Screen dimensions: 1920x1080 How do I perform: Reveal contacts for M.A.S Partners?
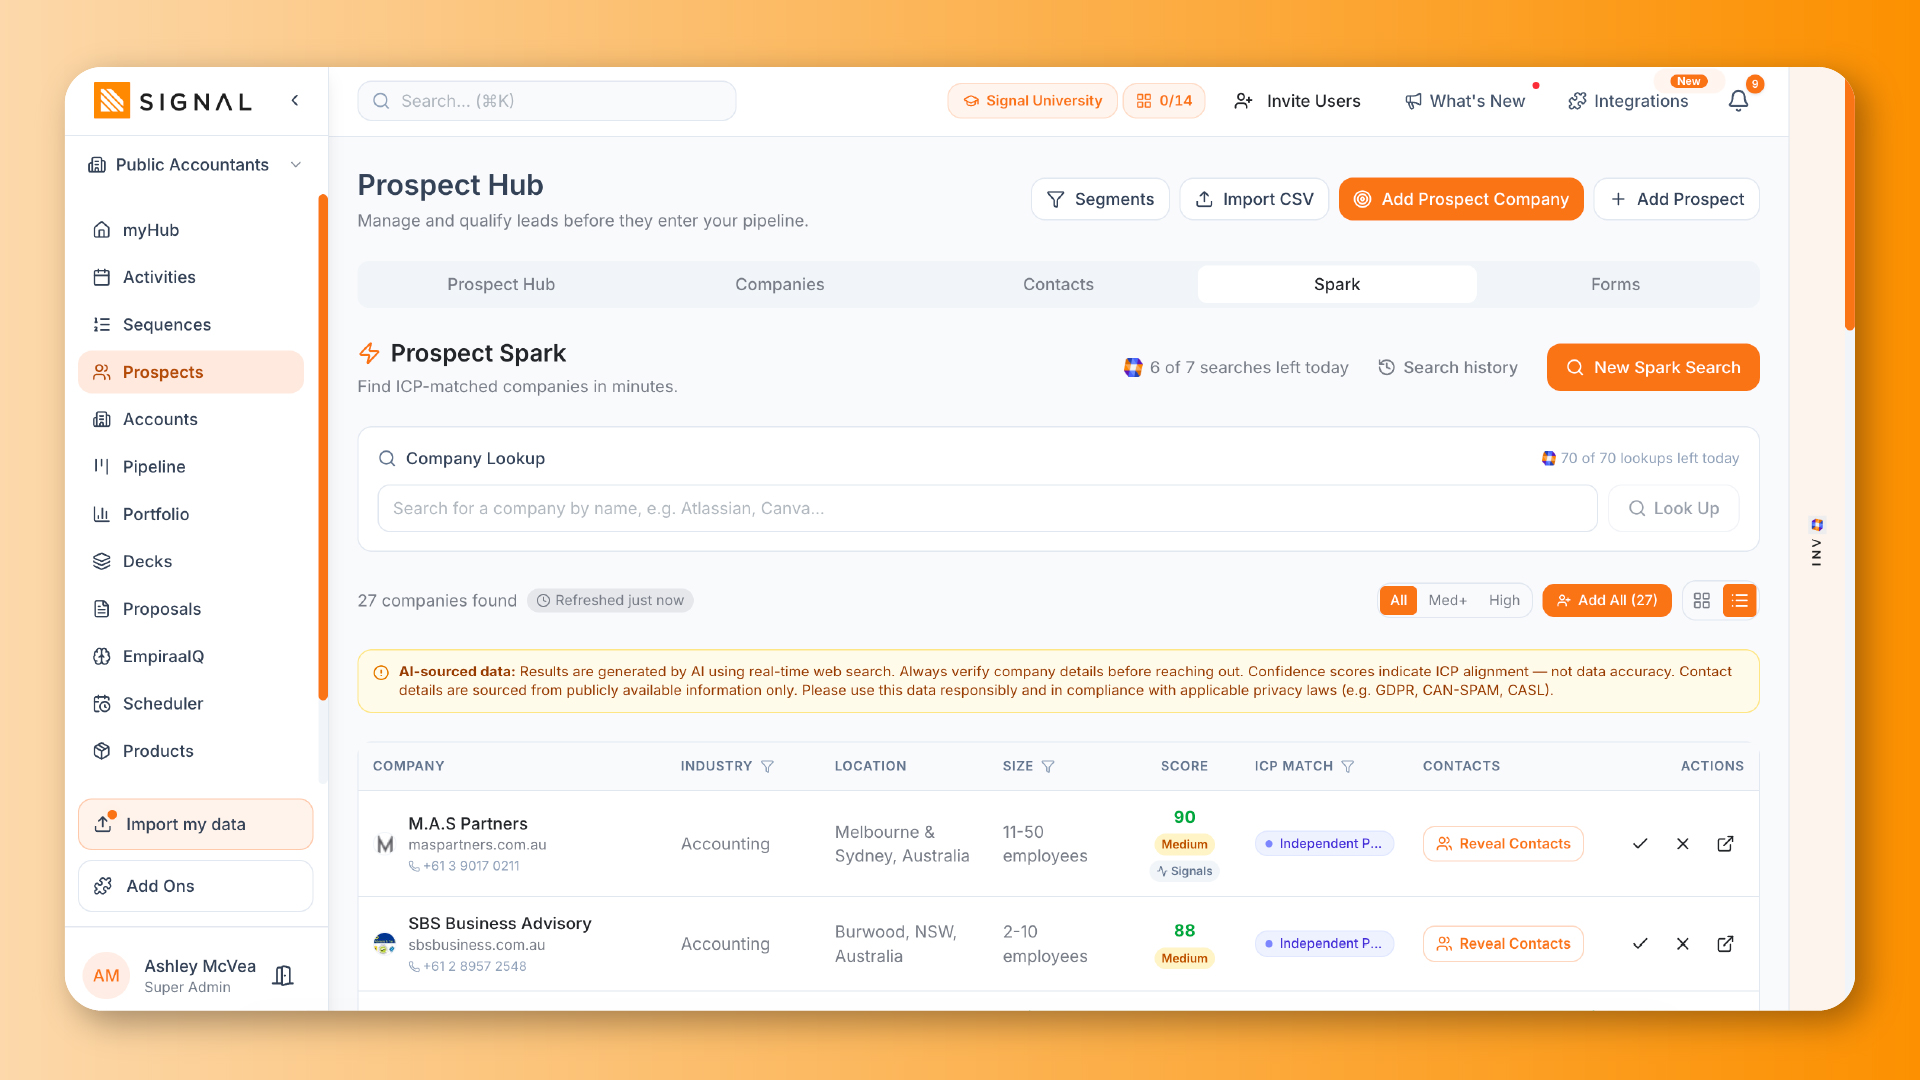(x=1503, y=844)
